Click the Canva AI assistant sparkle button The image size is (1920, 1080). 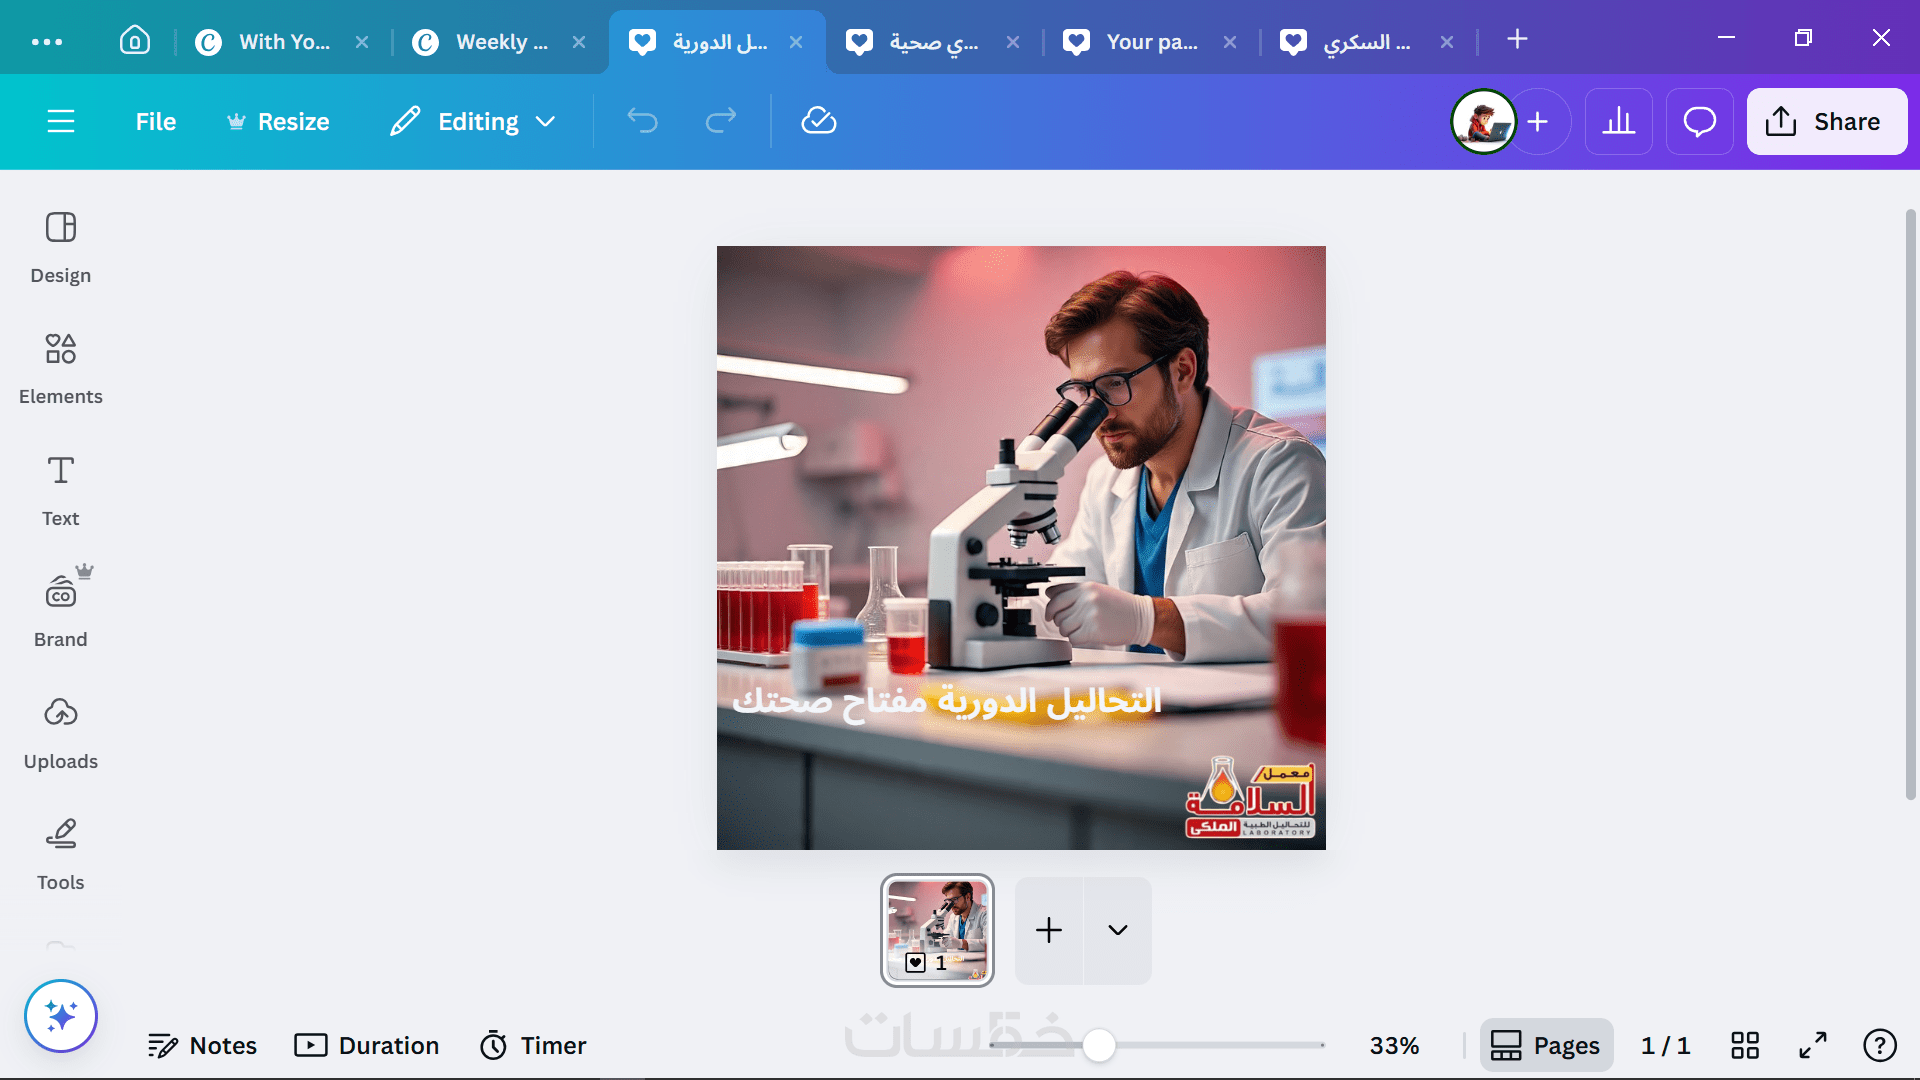[x=61, y=1016]
